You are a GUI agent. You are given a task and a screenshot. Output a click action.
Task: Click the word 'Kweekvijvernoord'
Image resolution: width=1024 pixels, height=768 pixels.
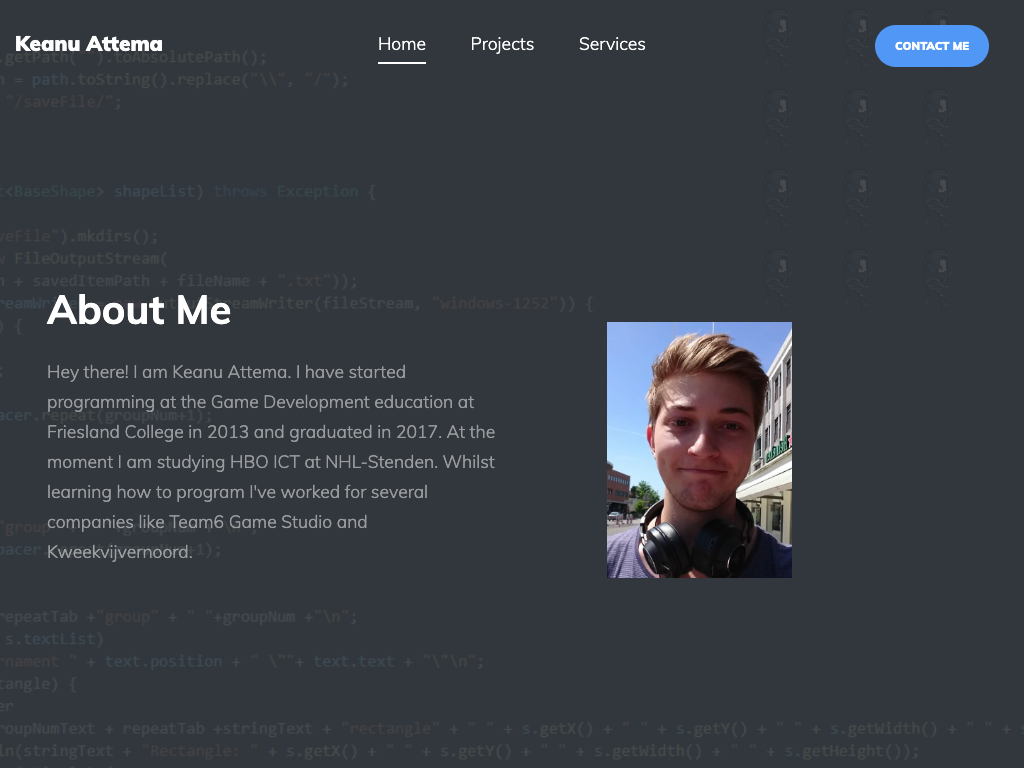click(x=118, y=552)
